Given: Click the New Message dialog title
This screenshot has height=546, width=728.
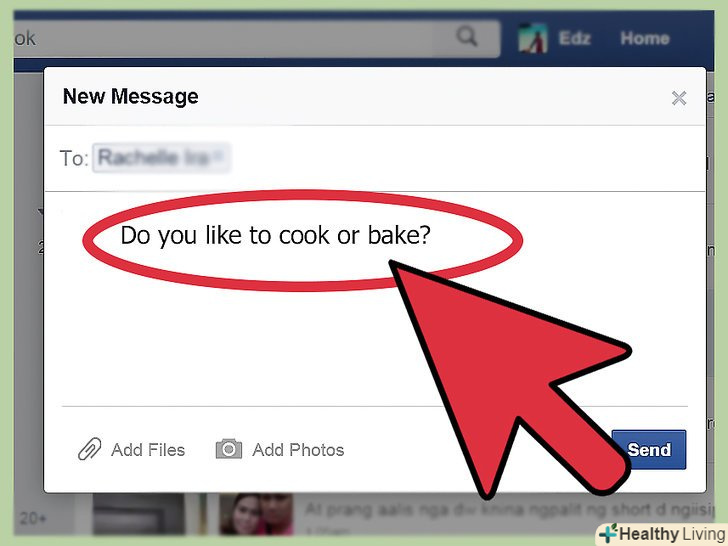Looking at the screenshot, I should click(x=130, y=97).
